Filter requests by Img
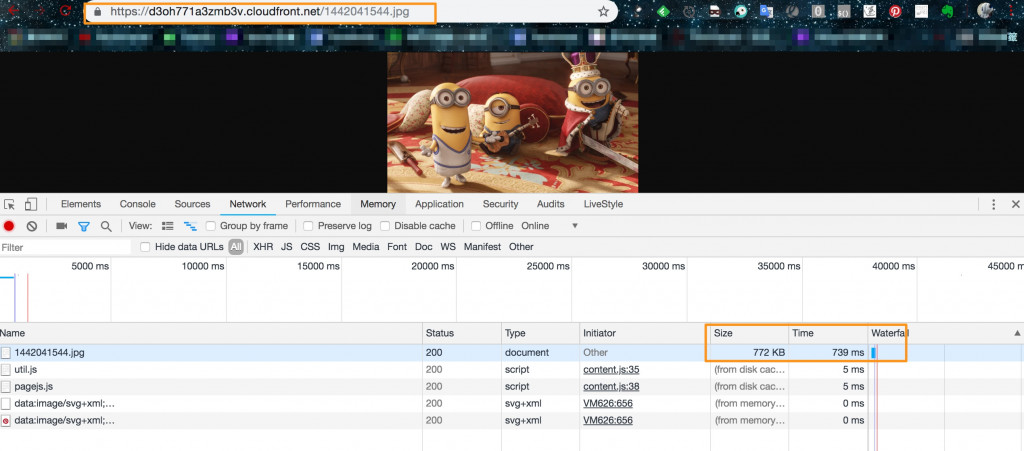Image resolution: width=1024 pixels, height=451 pixels. pyautogui.click(x=336, y=247)
